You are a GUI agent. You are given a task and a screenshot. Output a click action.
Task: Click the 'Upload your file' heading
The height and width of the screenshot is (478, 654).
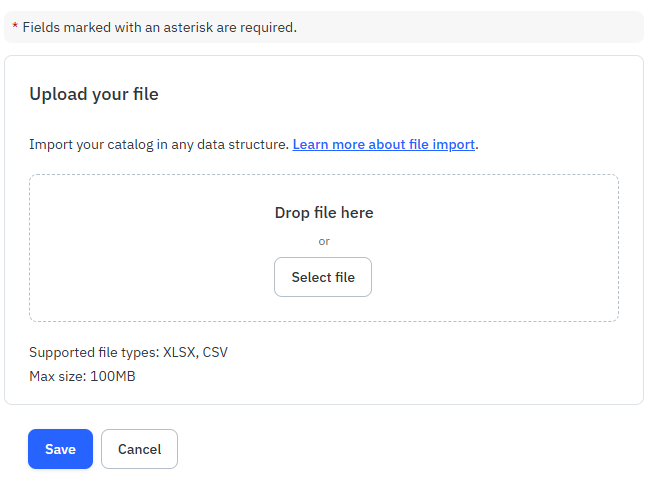[94, 94]
